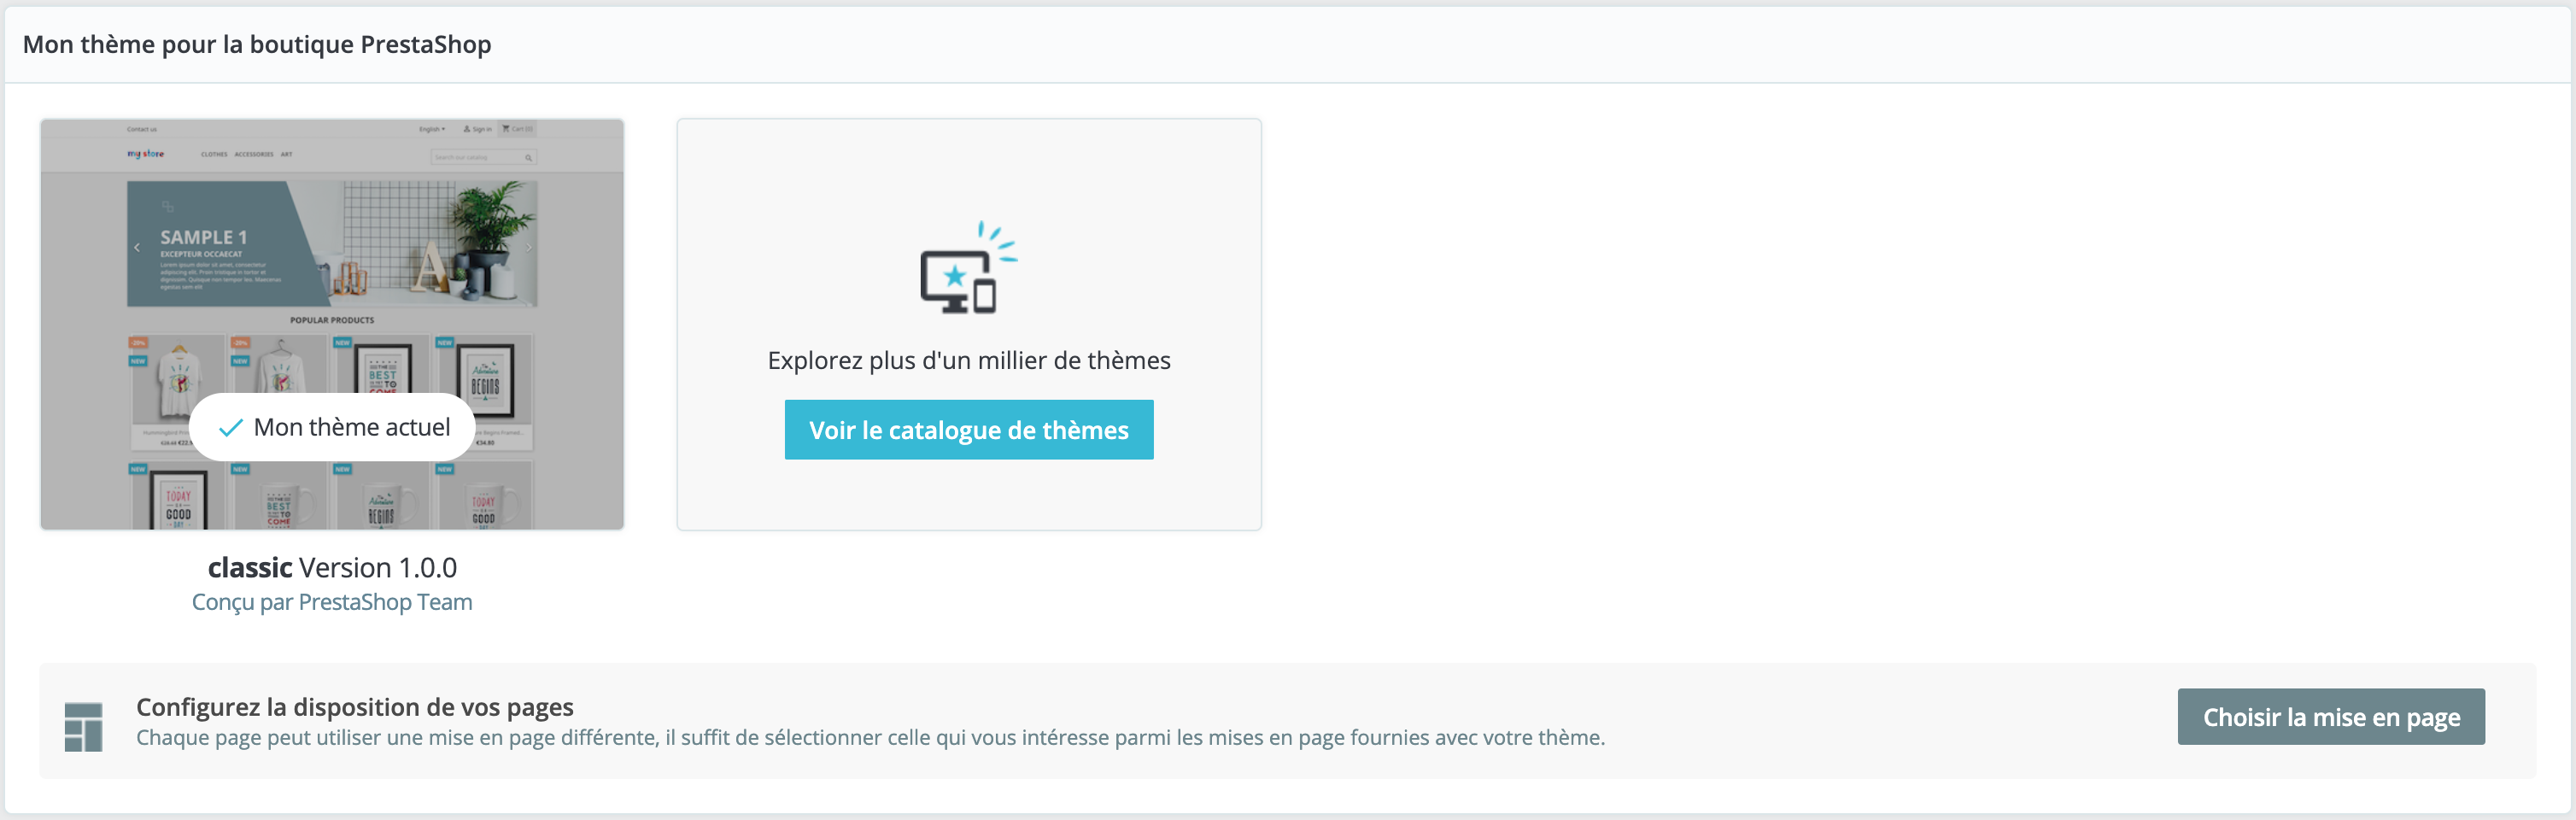Click the magnifier search icon in preview
Image resolution: width=2576 pixels, height=820 pixels.
tap(528, 158)
